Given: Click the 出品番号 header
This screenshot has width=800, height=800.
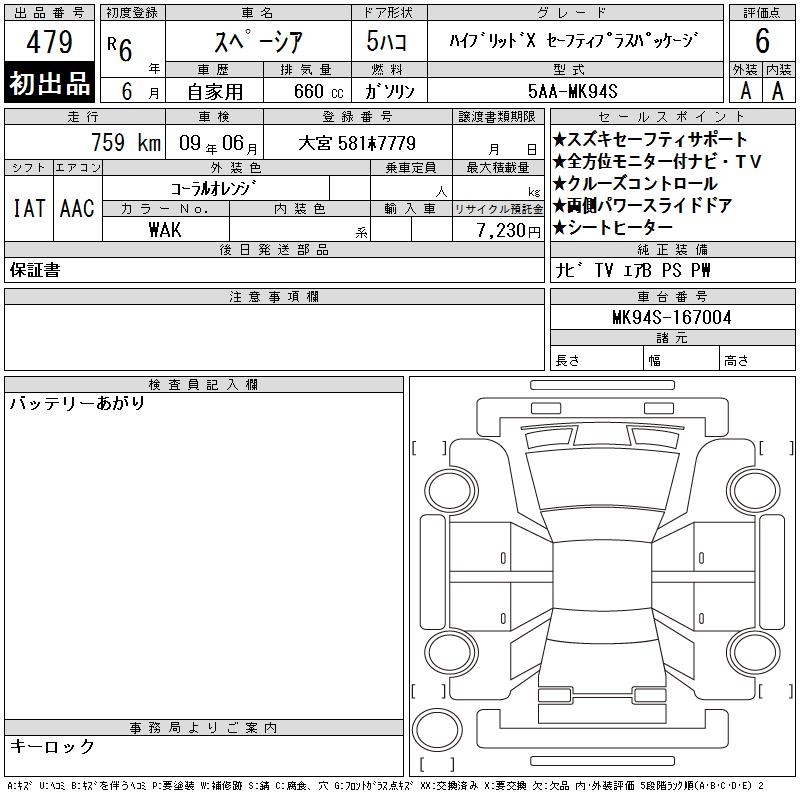Looking at the screenshot, I should click(49, 13).
